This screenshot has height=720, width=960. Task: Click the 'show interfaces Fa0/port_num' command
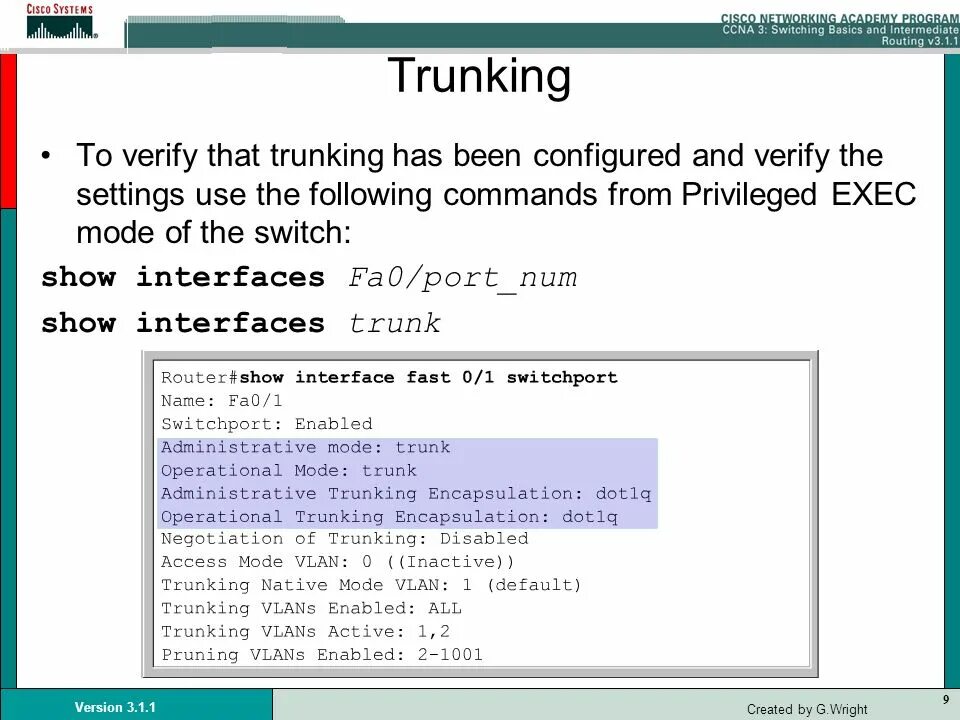click(309, 278)
